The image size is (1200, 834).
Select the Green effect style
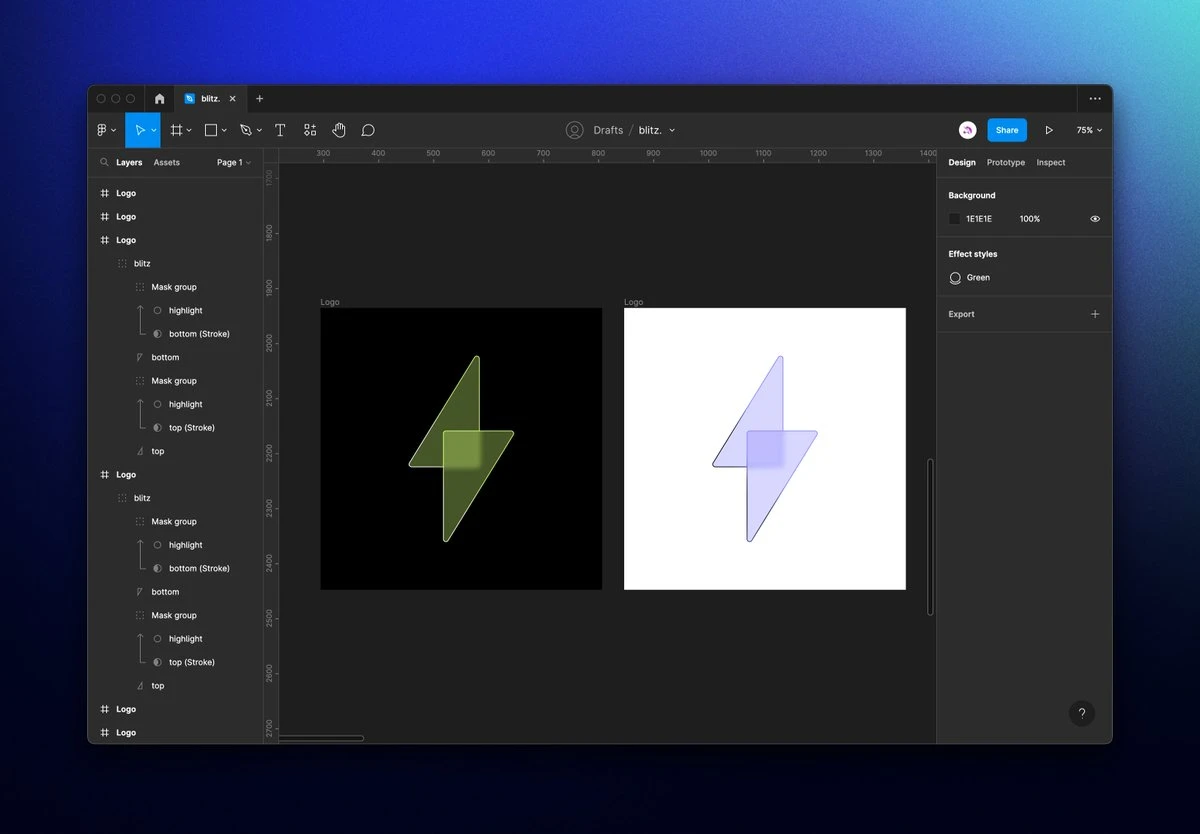pos(977,278)
